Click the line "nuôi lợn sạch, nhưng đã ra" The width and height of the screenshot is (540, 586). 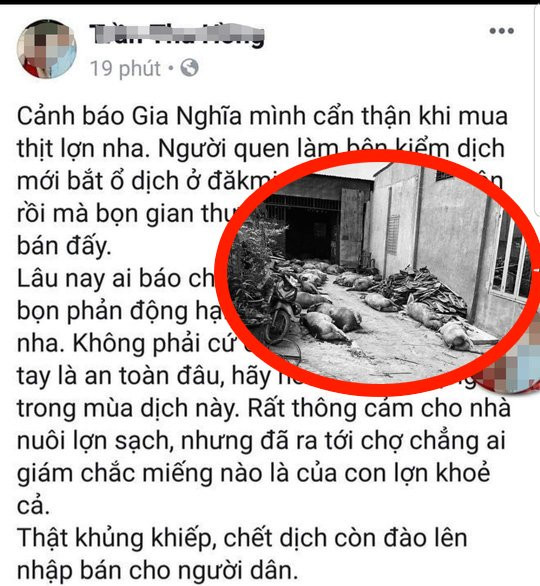pos(261,441)
